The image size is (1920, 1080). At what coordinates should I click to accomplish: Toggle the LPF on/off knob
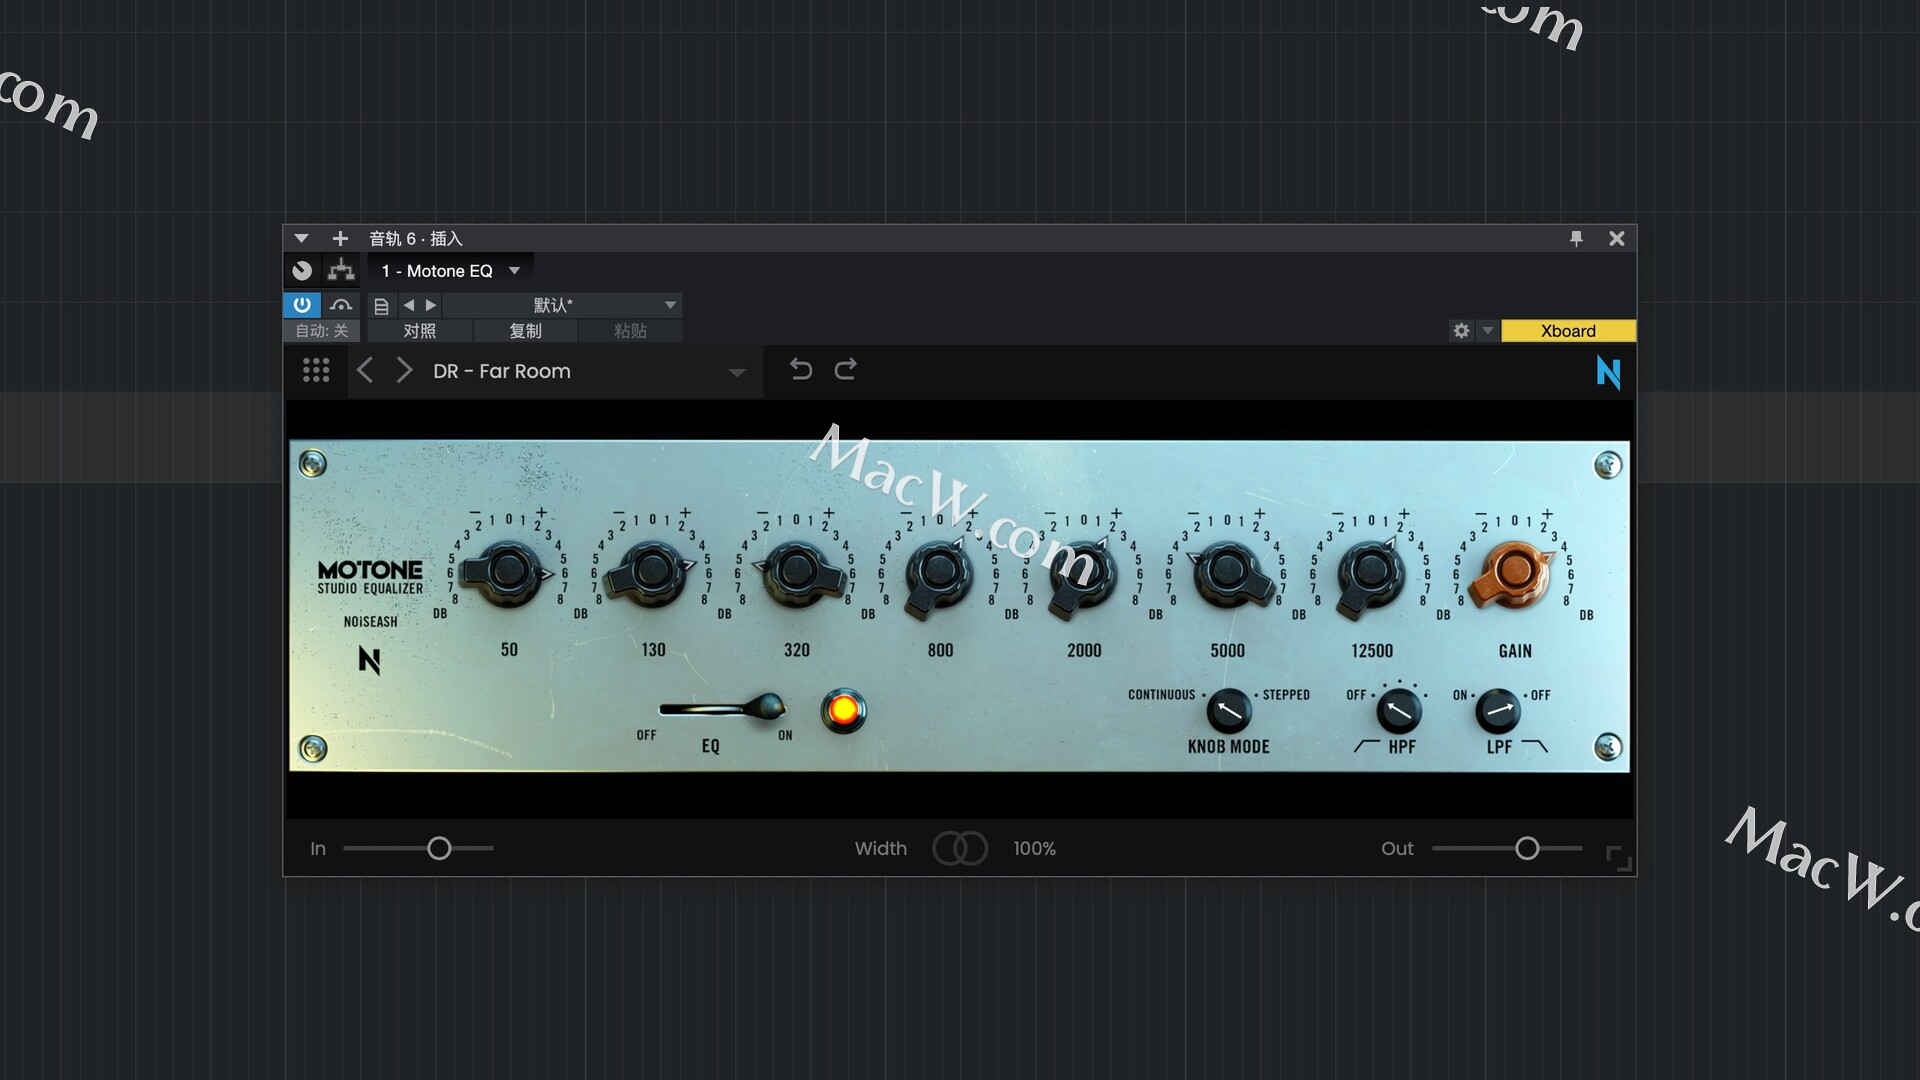coord(1498,711)
